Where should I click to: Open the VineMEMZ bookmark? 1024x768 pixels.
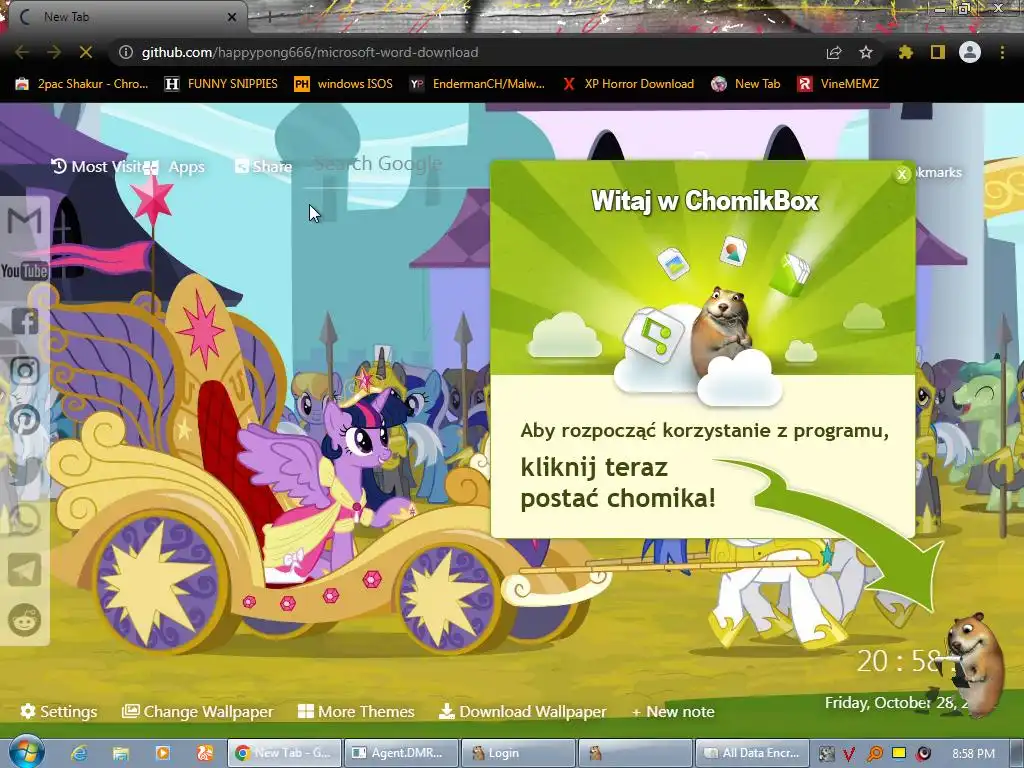(x=838, y=84)
